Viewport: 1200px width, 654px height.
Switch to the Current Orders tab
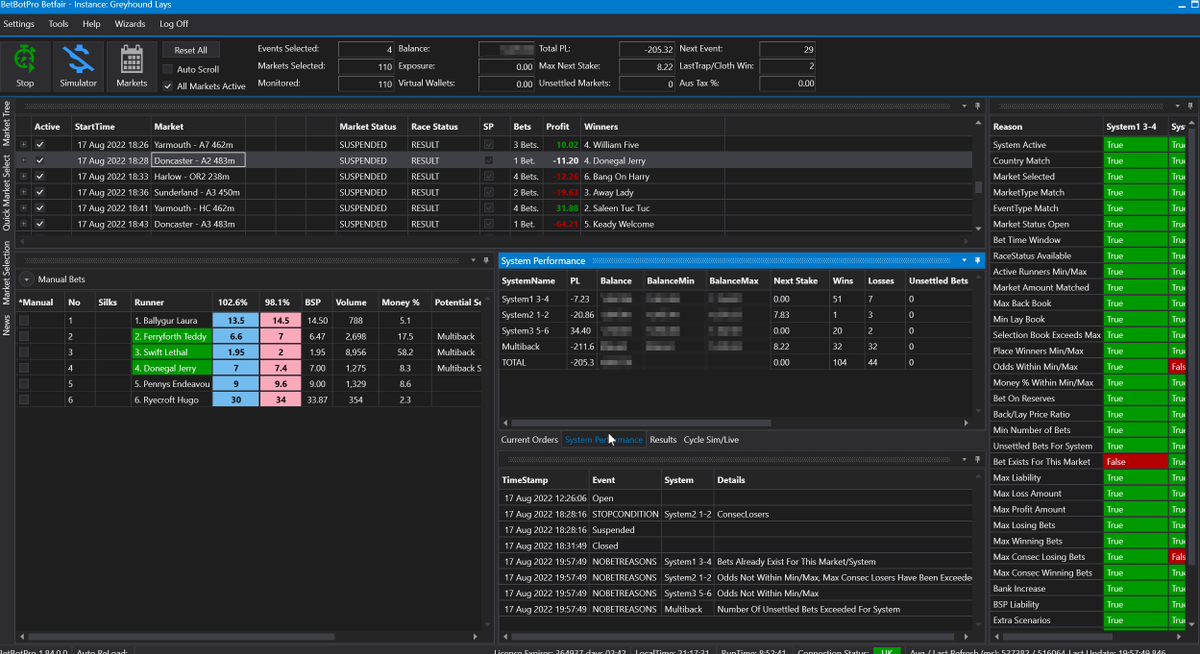tap(529, 439)
